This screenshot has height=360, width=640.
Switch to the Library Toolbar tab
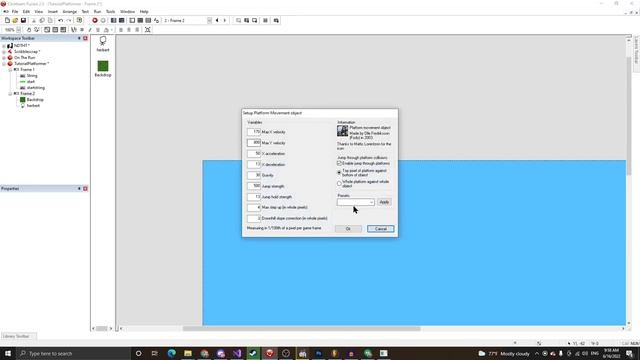coord(16,336)
